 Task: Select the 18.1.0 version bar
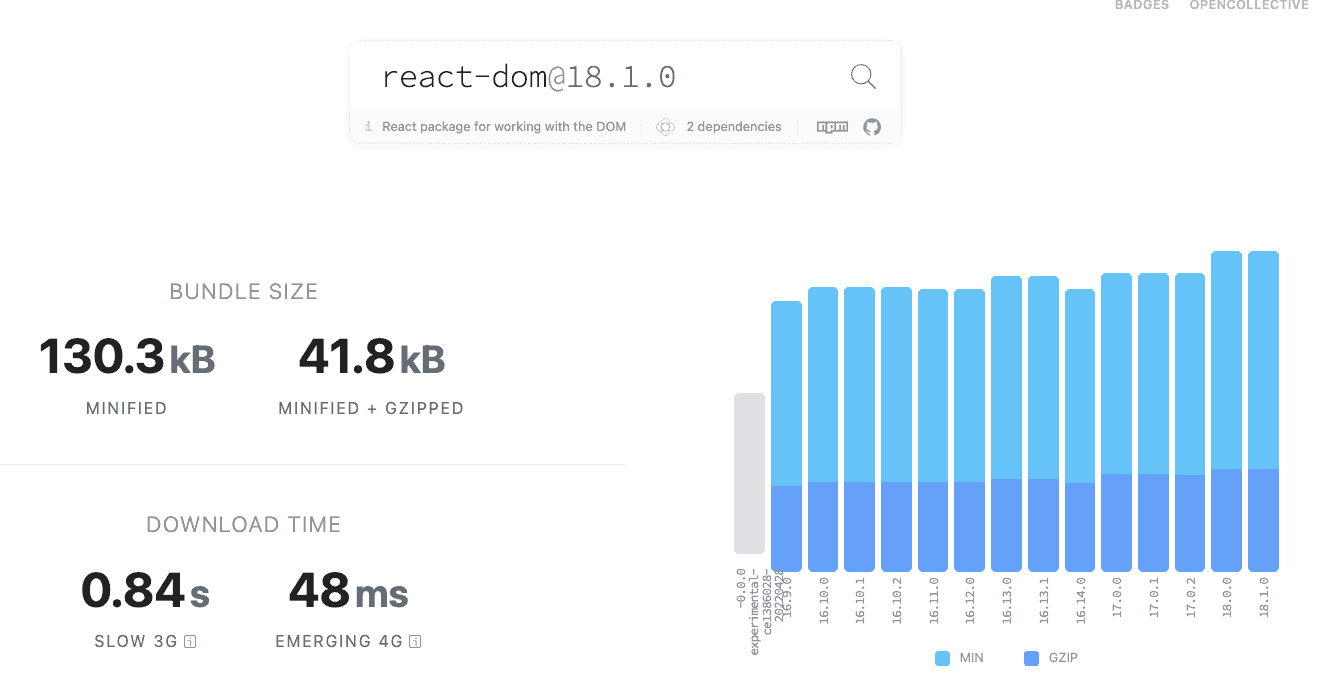(x=1263, y=410)
